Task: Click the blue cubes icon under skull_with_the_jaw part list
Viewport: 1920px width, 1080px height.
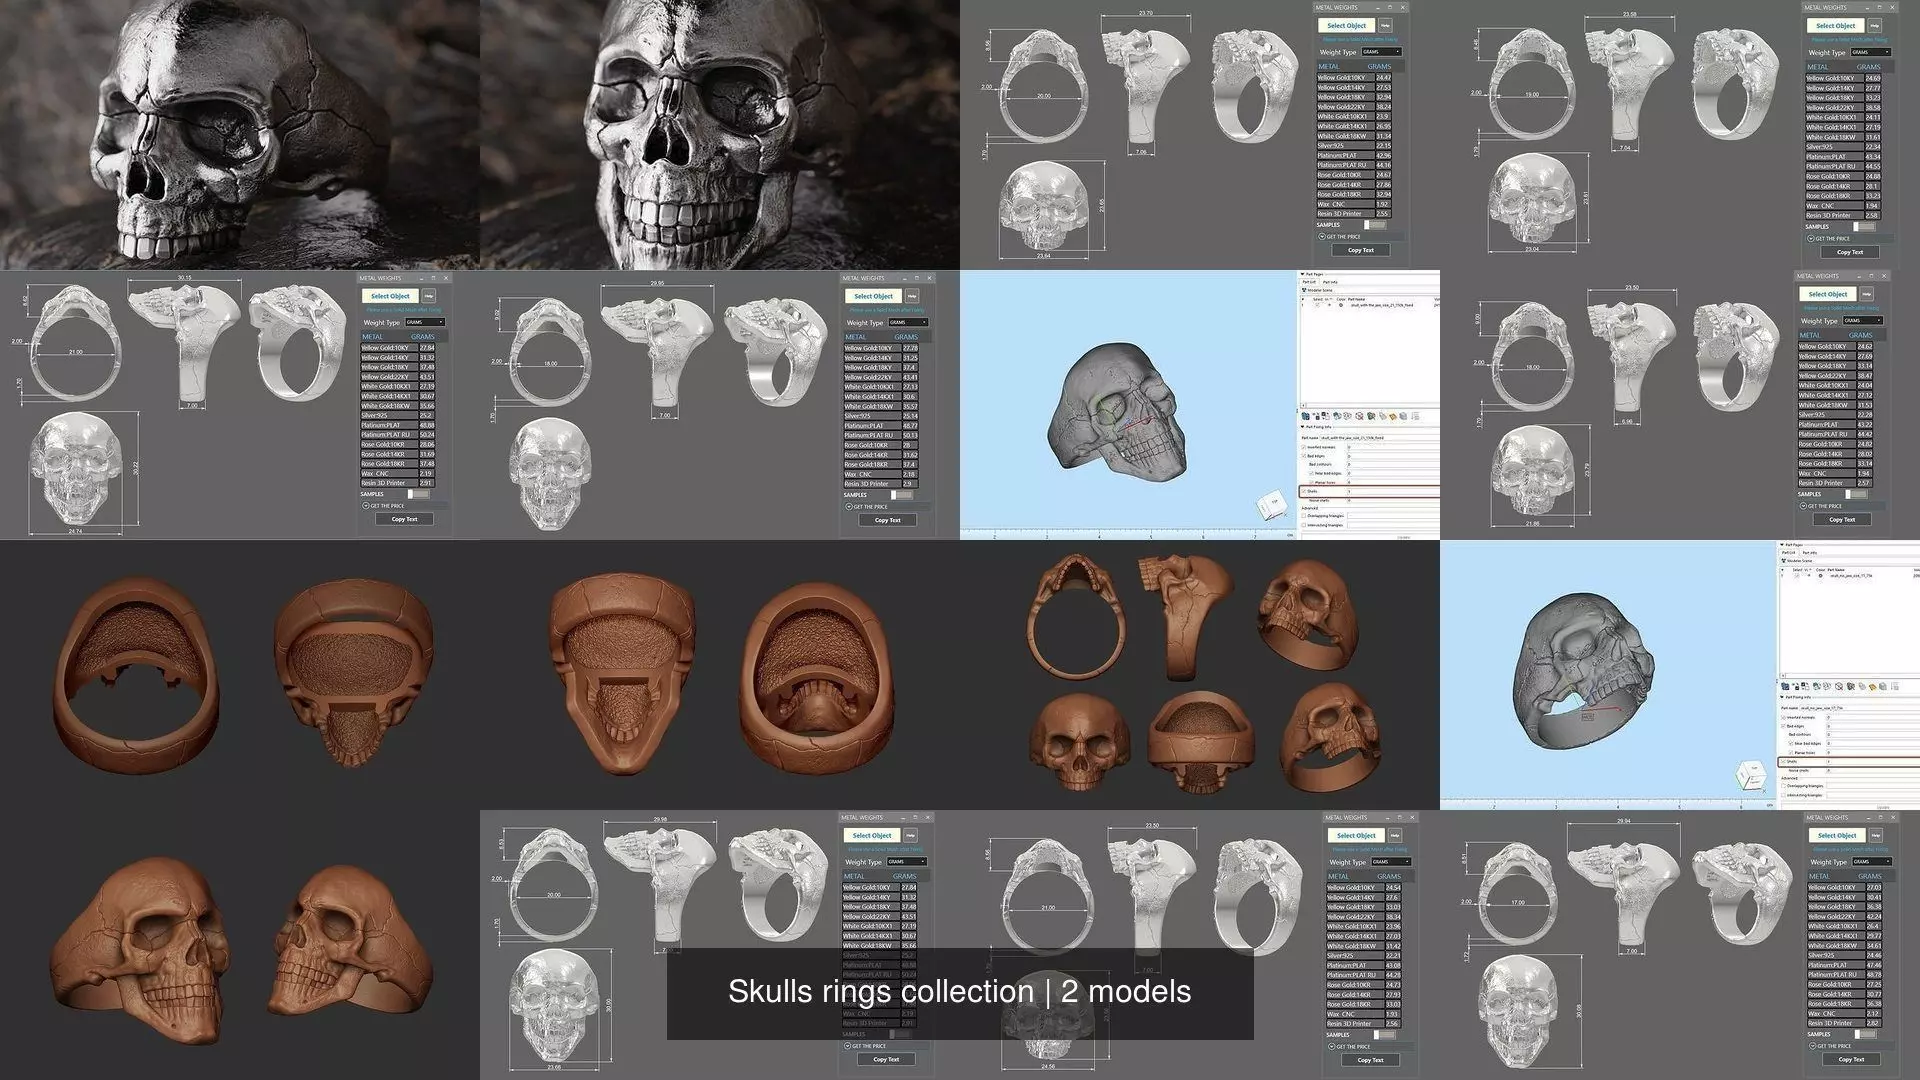Action: [1305, 416]
